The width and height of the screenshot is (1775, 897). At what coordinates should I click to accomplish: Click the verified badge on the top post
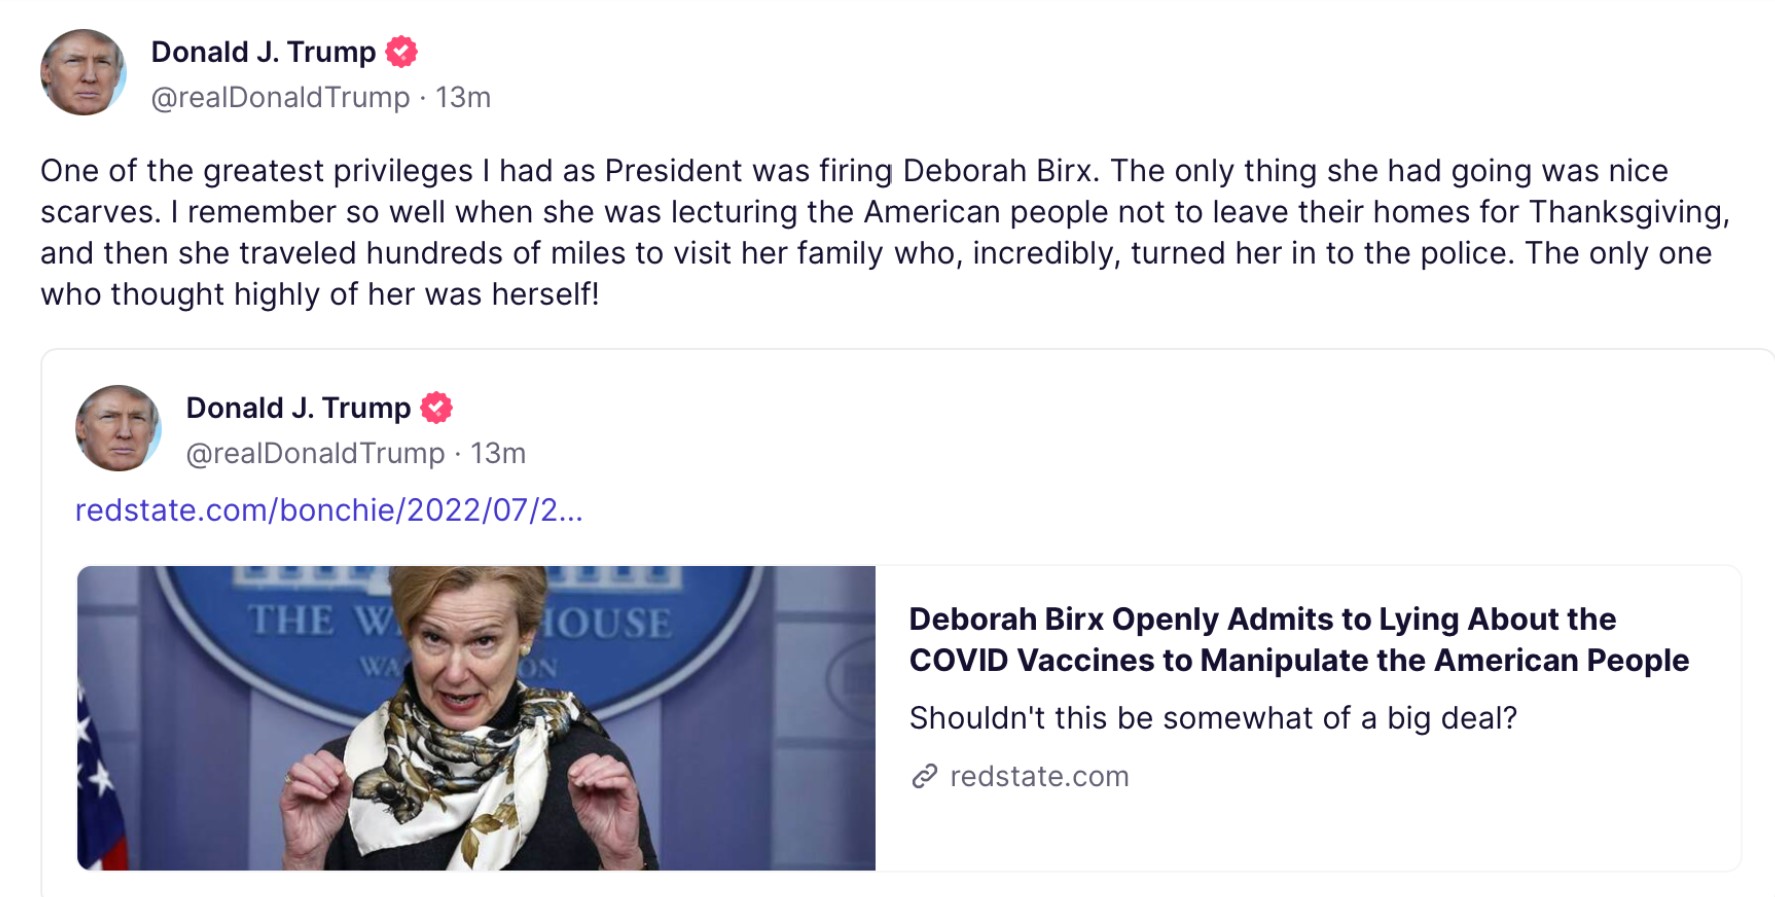coord(402,51)
